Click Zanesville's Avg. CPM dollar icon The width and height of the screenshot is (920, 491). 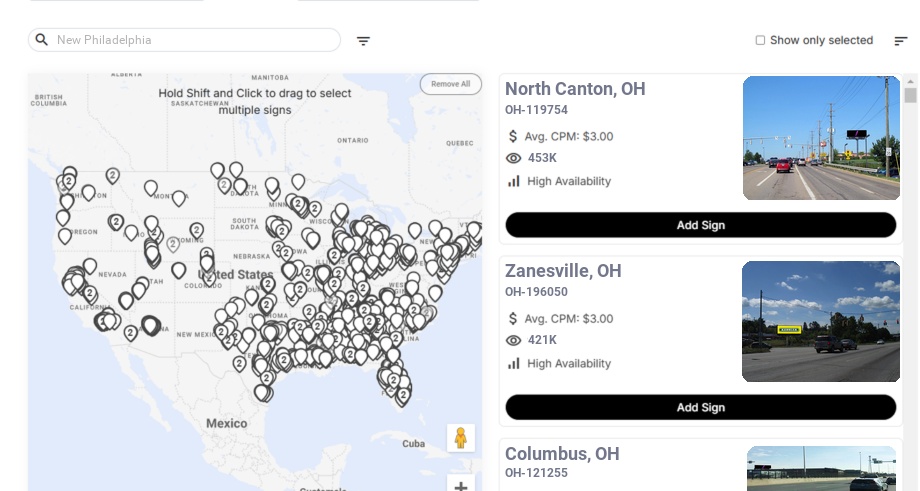(514, 319)
